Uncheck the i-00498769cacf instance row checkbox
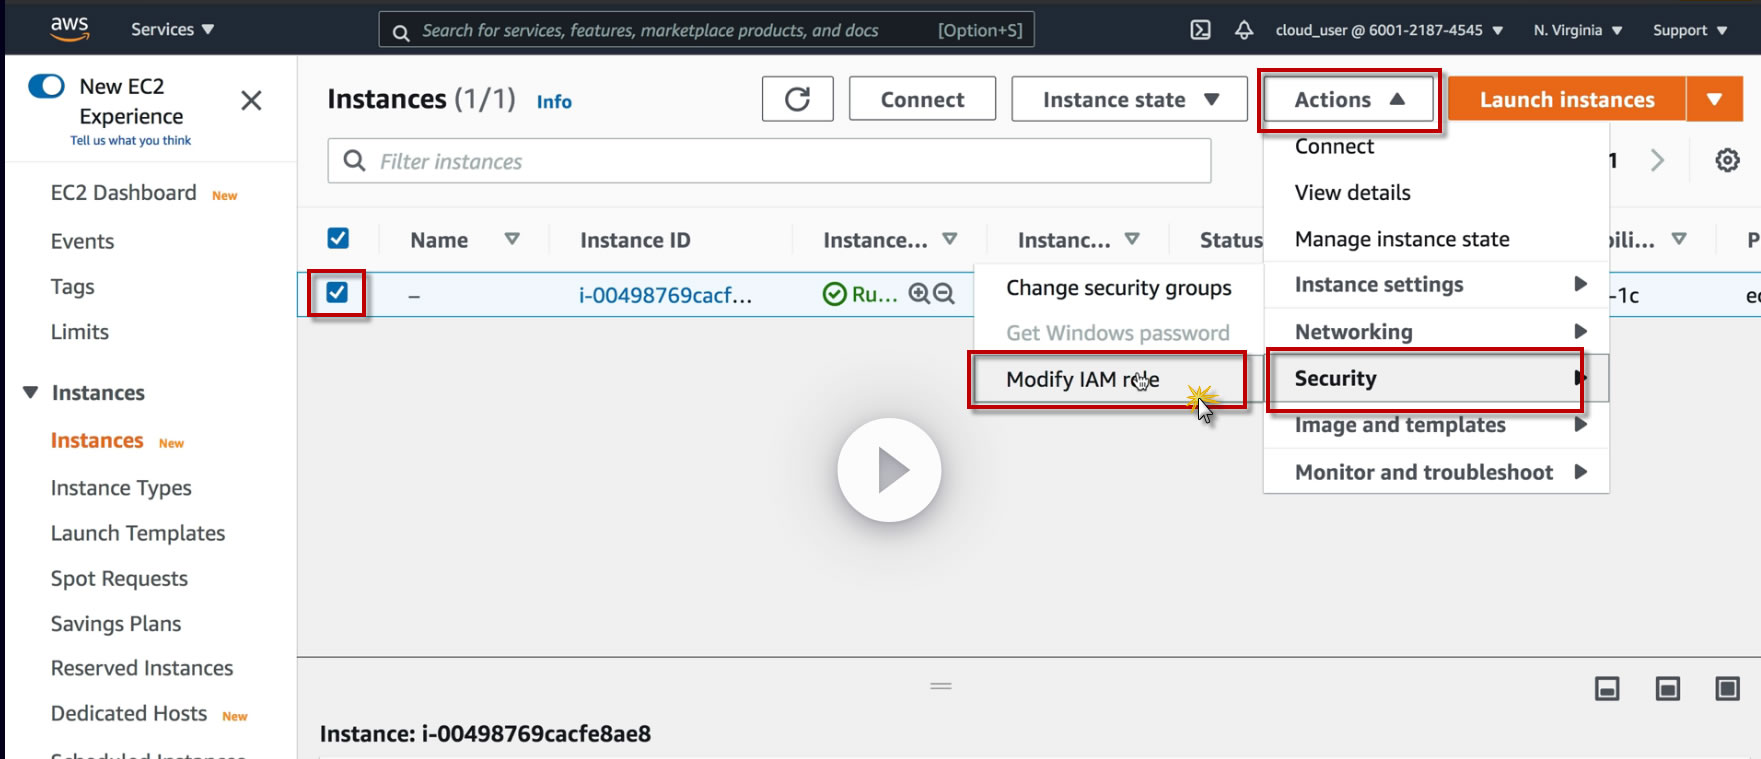1761x759 pixels. pos(337,292)
